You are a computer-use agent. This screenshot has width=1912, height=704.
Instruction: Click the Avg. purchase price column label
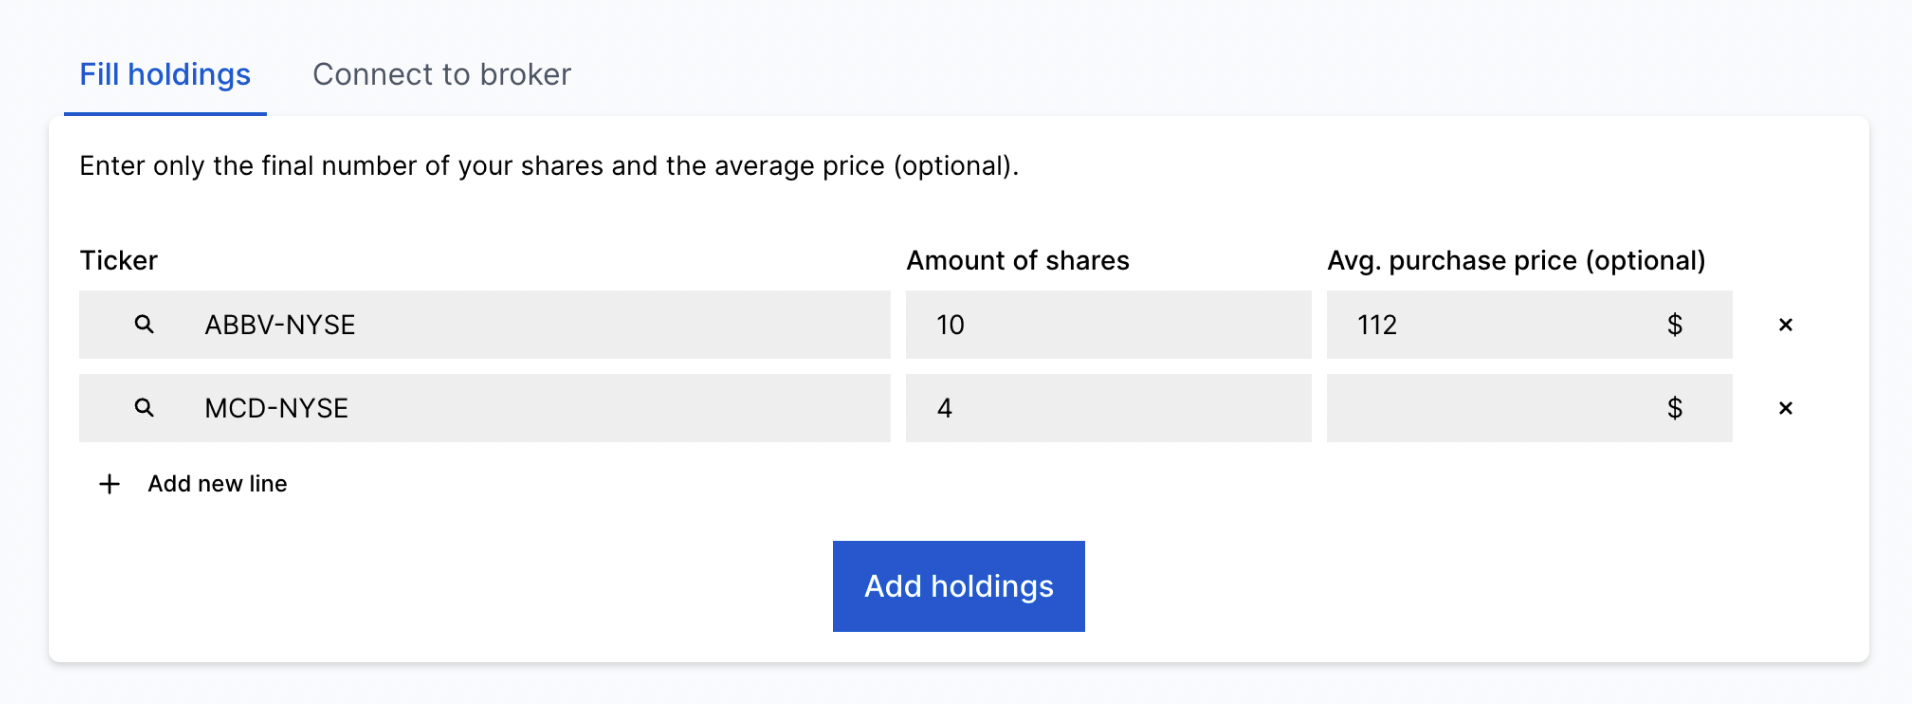pos(1515,261)
